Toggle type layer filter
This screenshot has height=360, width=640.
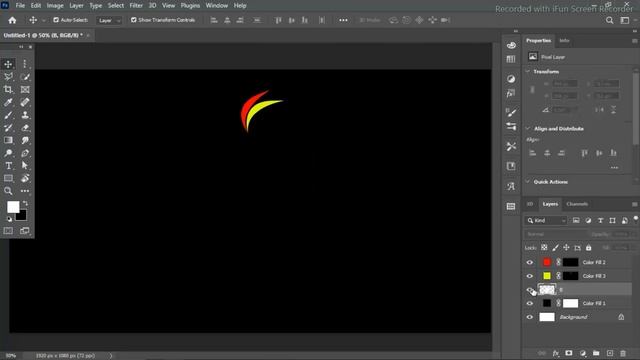click(600, 220)
